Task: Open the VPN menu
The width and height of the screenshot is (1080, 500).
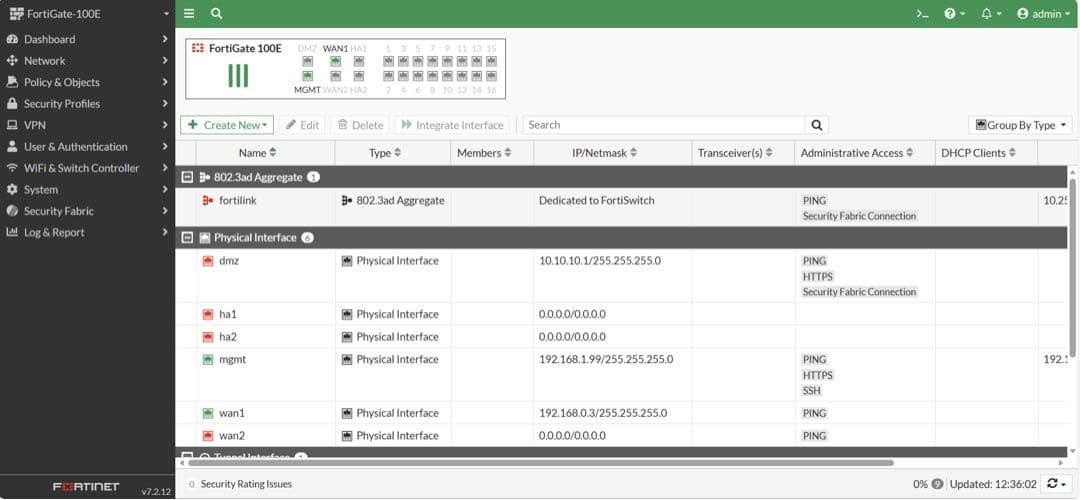Action: 87,125
